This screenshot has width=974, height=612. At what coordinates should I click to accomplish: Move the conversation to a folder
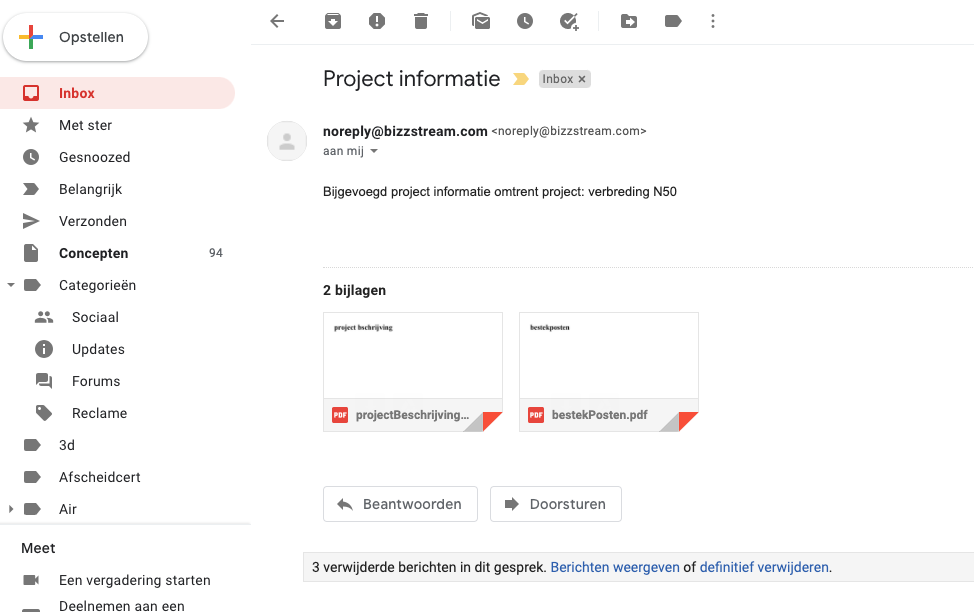pyautogui.click(x=629, y=20)
